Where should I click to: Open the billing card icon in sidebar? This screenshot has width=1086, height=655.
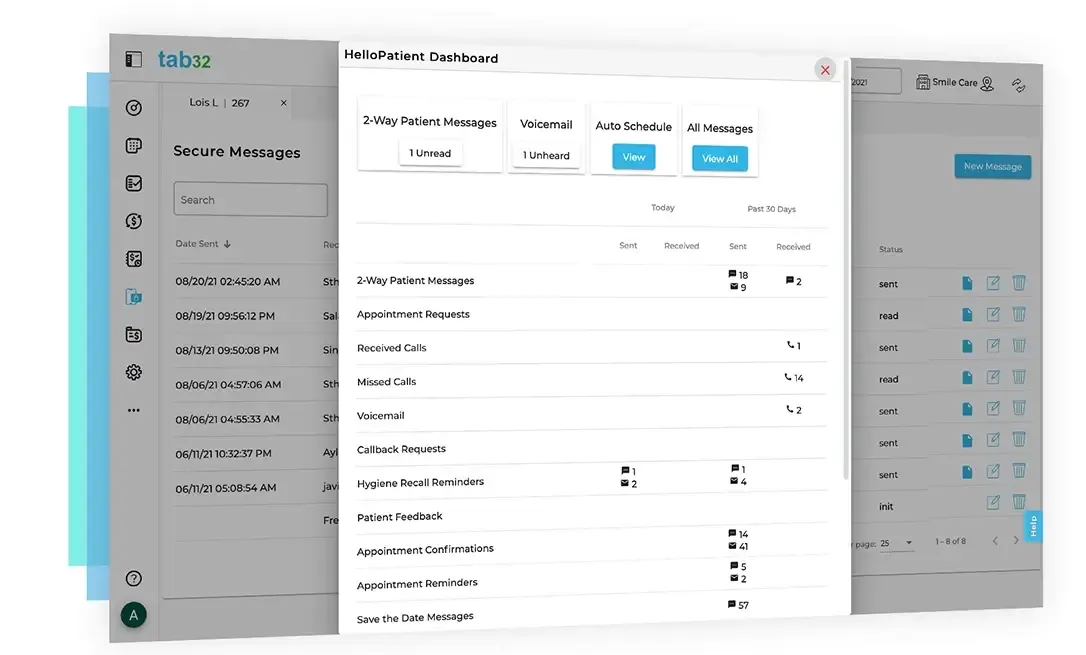[x=134, y=334]
